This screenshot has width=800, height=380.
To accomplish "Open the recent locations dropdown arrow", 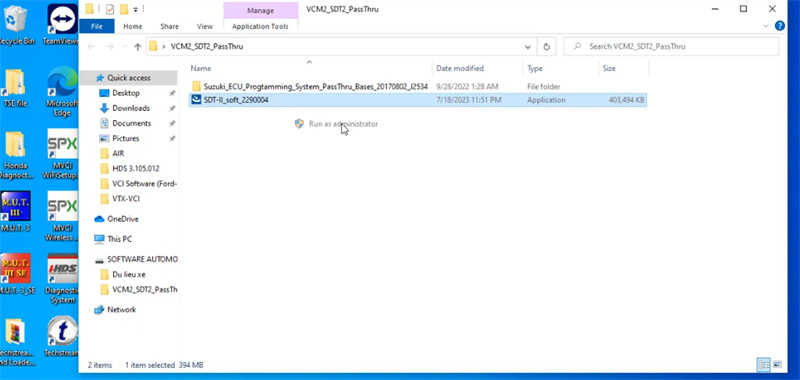I will click(123, 46).
